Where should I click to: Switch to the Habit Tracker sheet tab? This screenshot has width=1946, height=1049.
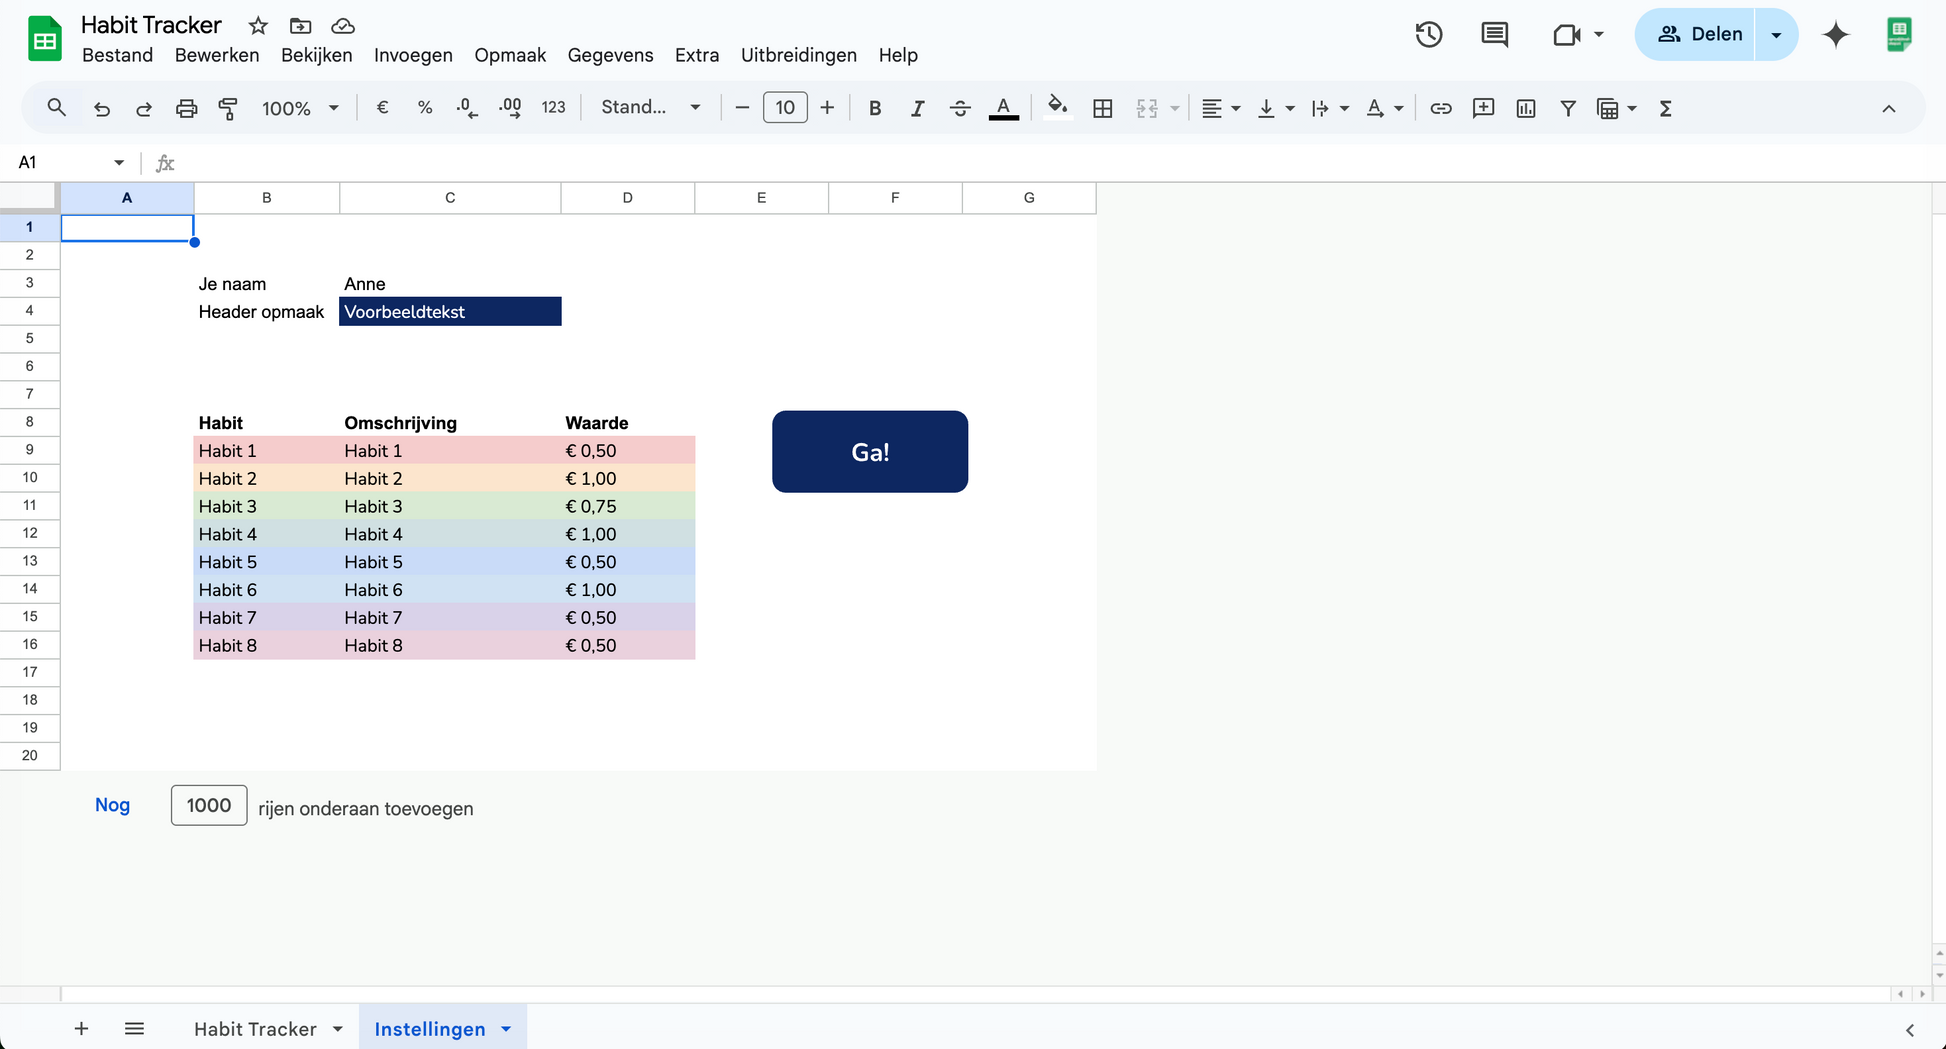click(x=255, y=1029)
